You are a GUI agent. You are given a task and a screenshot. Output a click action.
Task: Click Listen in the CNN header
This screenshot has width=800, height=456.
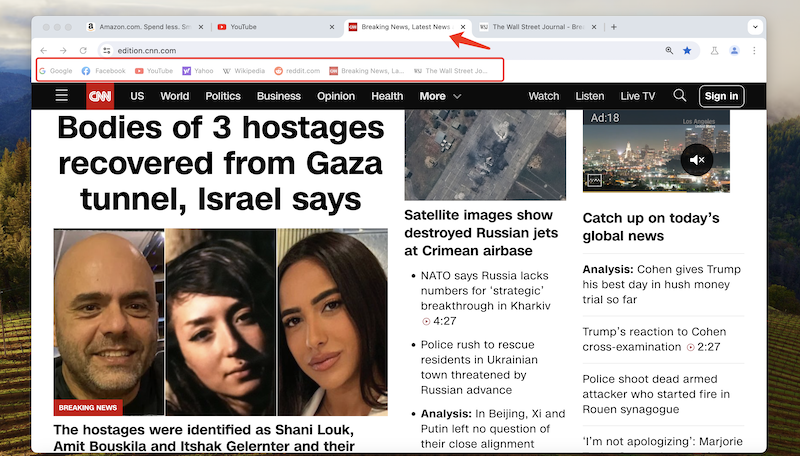click(590, 96)
